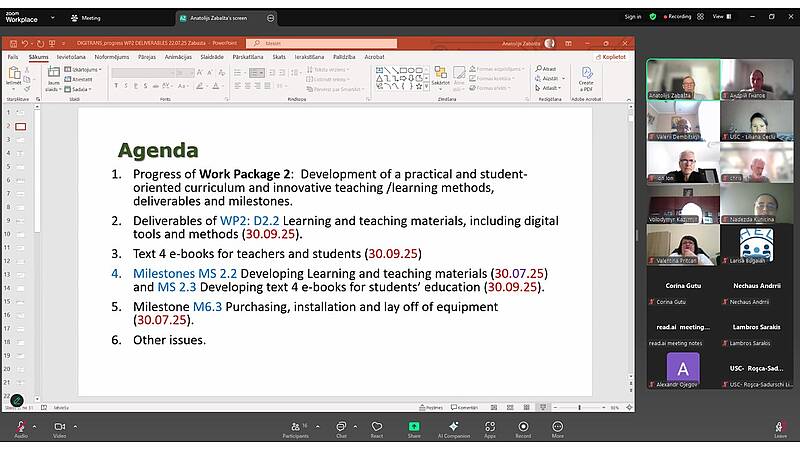The width and height of the screenshot is (800, 450).
Task: Expand audio options arrow next to Audio
Action: point(34,427)
